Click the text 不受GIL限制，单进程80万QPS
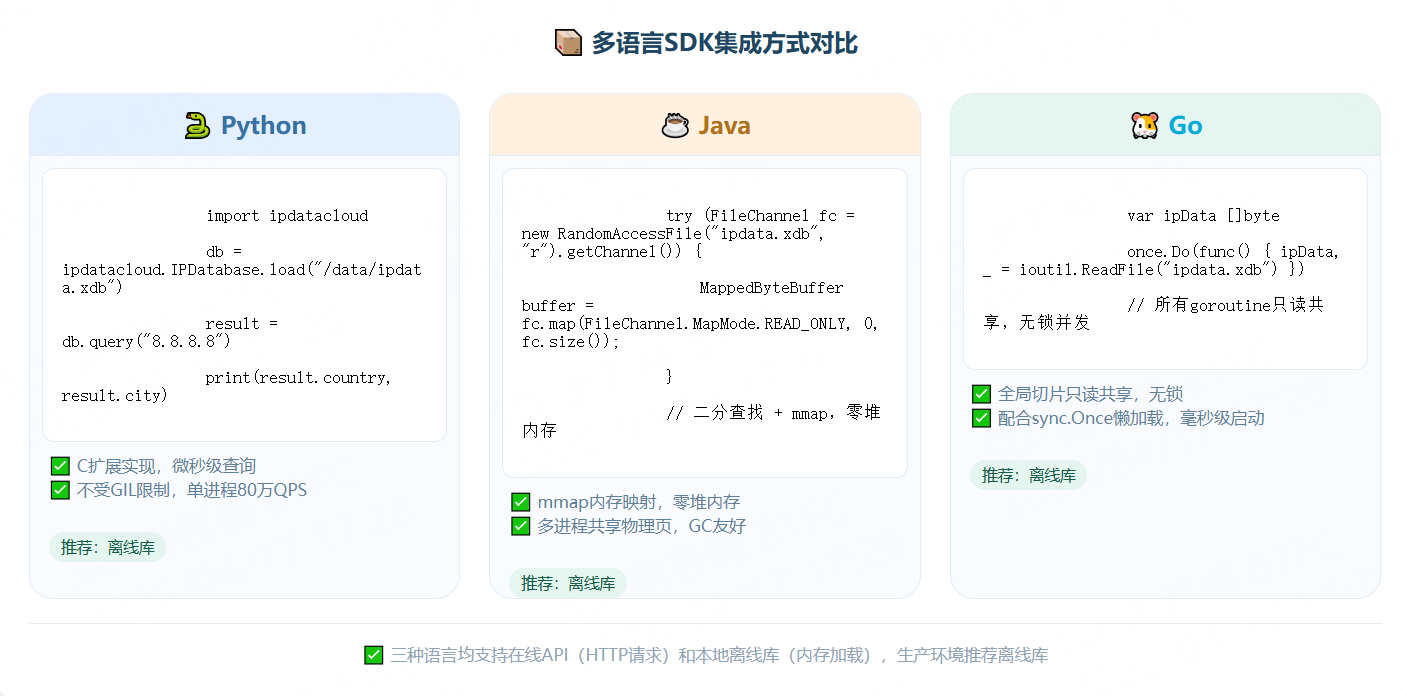Viewport: 1407px width, 696px height. pyautogui.click(x=192, y=490)
